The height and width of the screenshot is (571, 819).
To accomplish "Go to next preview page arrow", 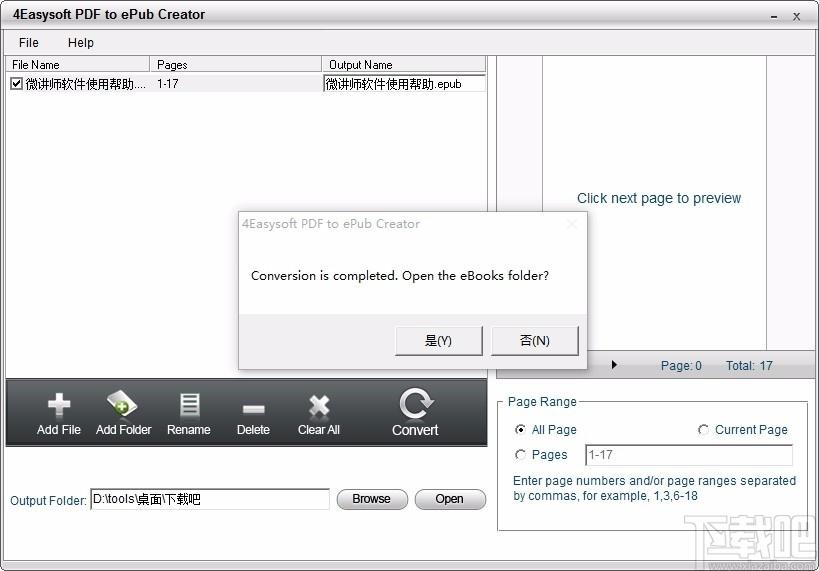I will [x=614, y=365].
